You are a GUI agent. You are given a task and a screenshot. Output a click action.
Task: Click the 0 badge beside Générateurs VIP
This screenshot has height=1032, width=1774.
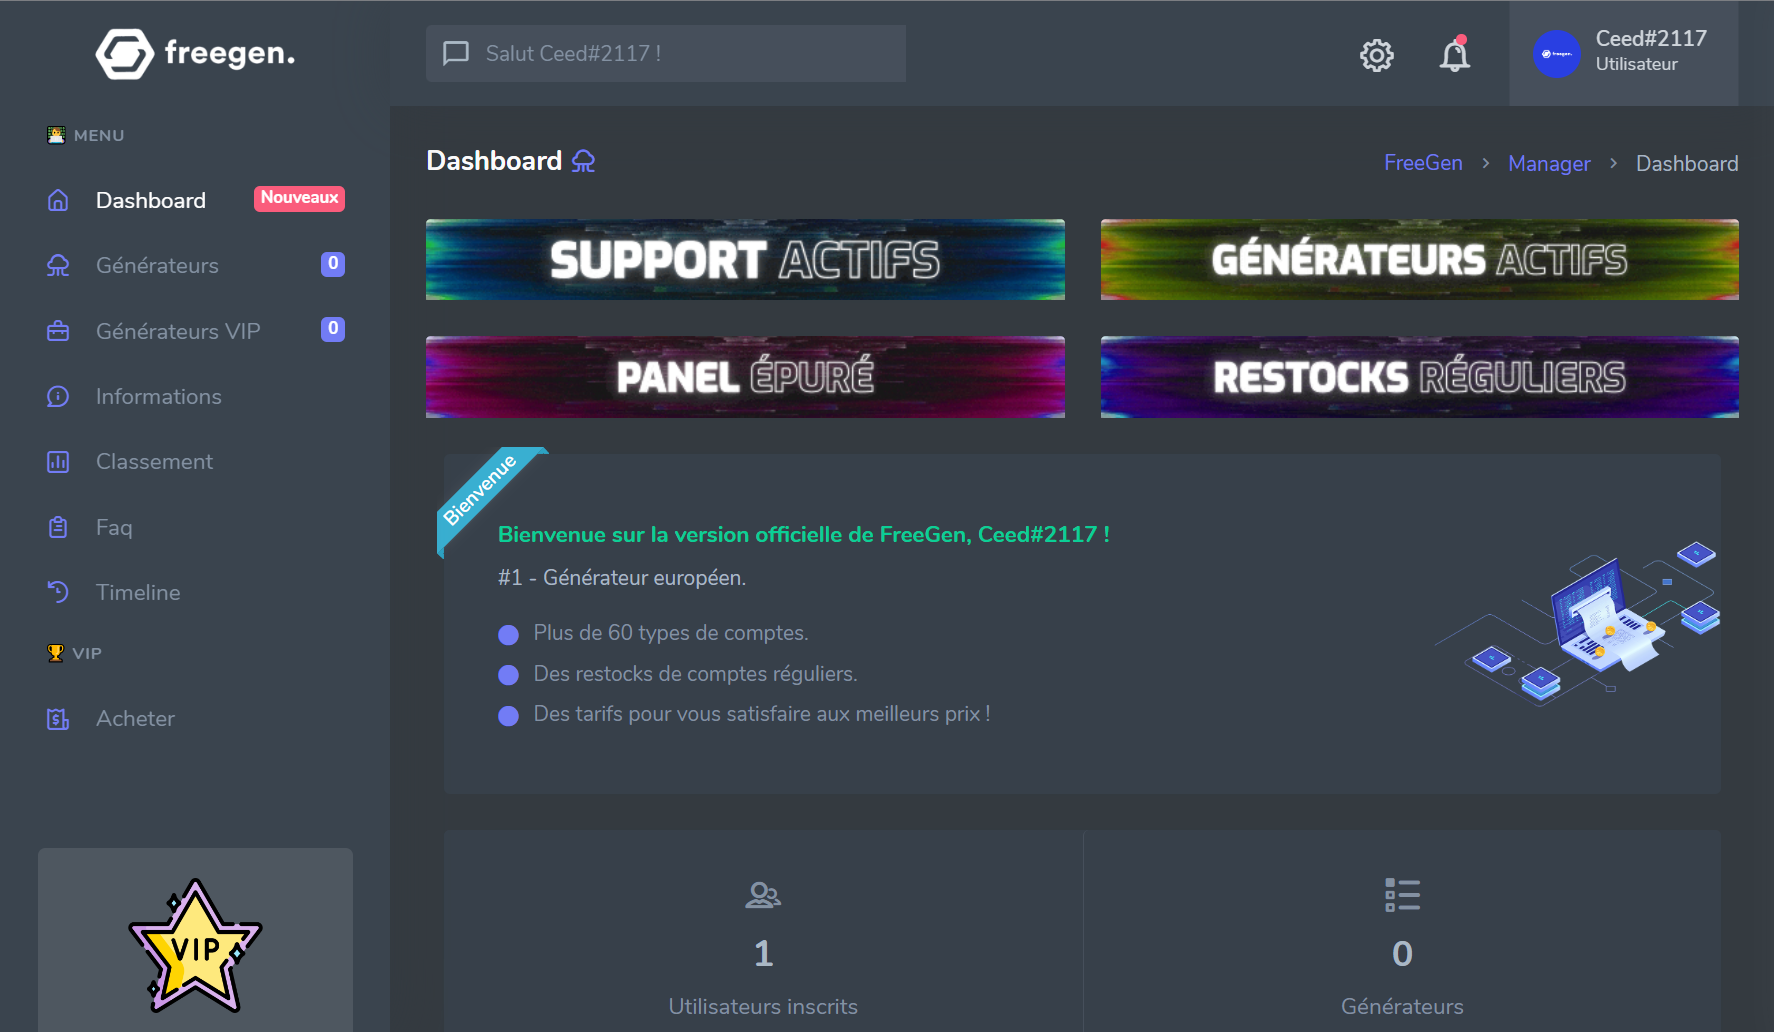[333, 329]
